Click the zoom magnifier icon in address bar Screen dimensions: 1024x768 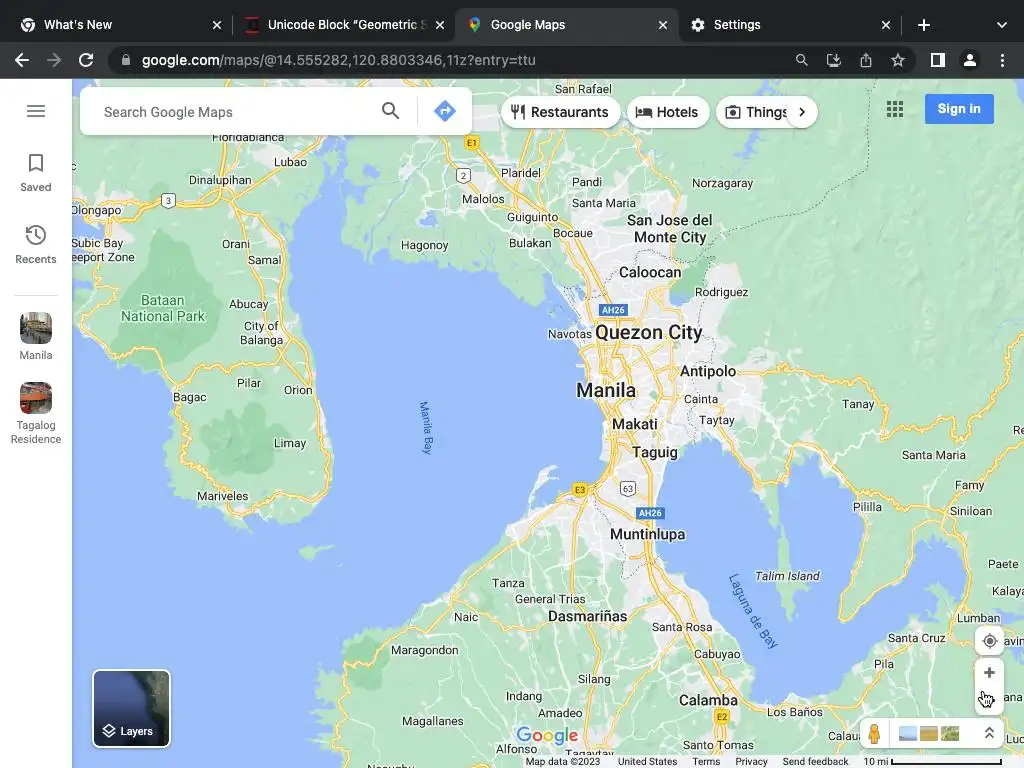tap(801, 60)
